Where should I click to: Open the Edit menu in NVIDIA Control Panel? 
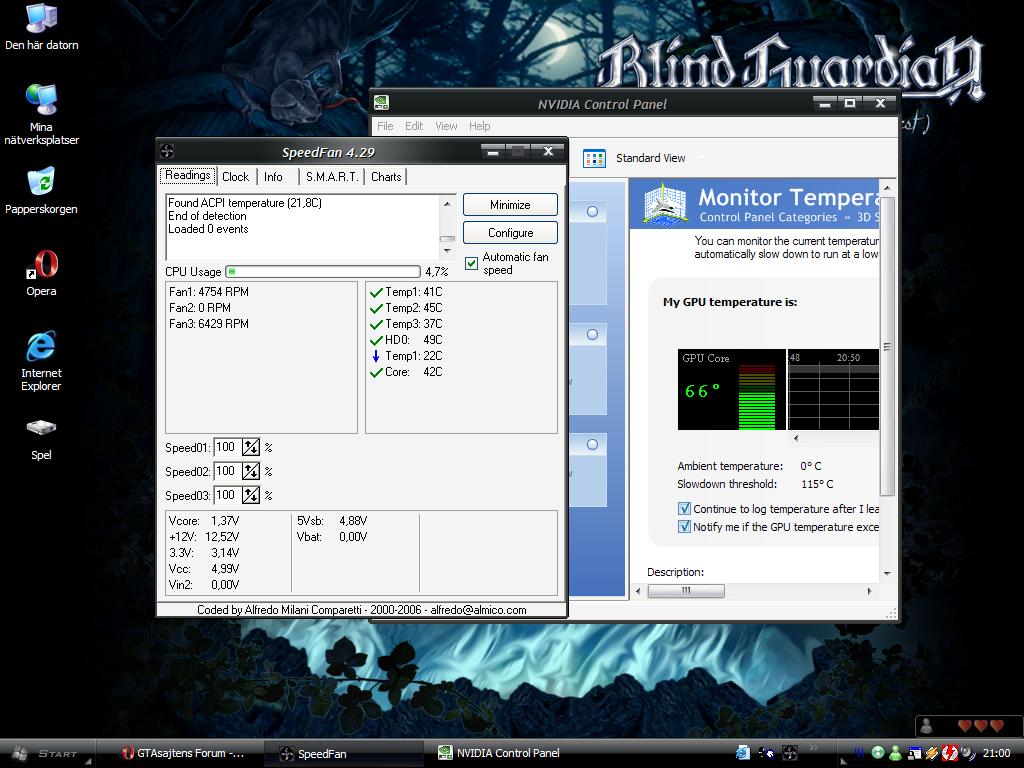(x=414, y=126)
